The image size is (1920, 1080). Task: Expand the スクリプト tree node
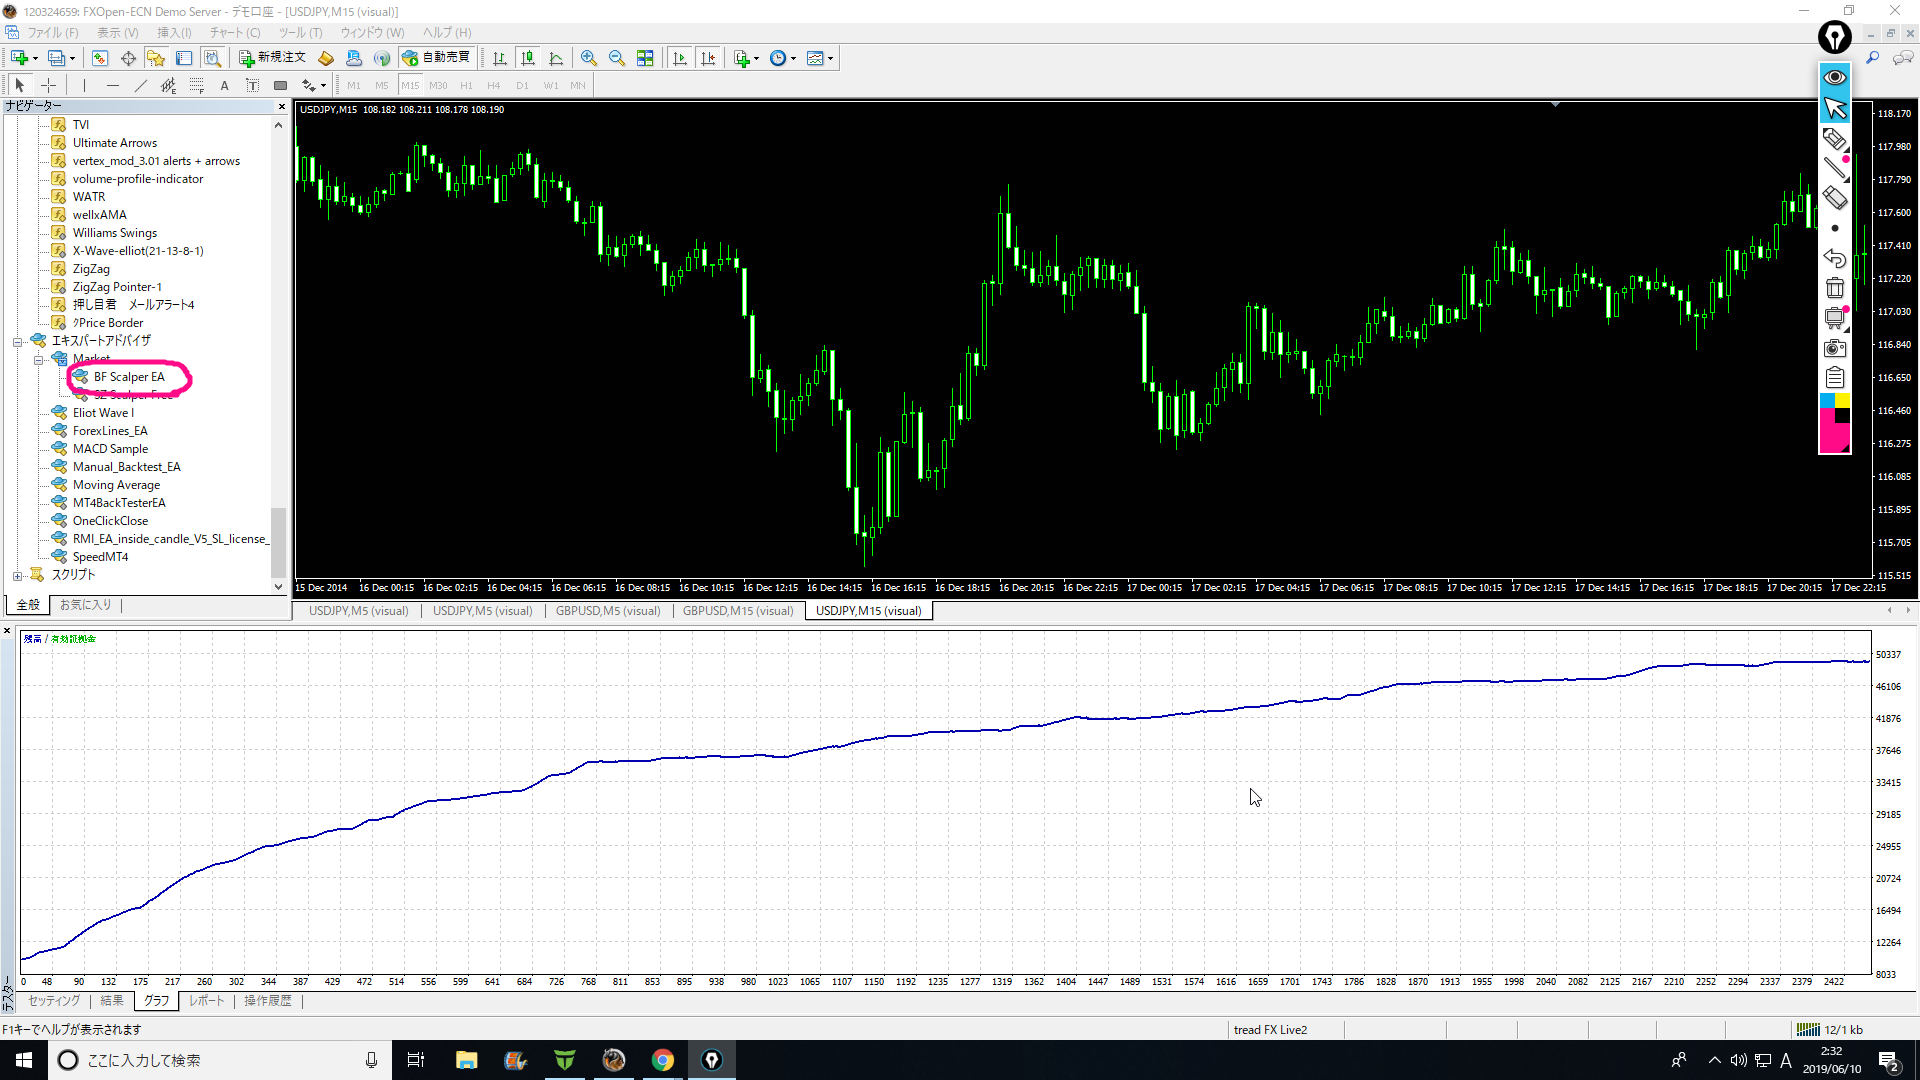click(x=17, y=575)
